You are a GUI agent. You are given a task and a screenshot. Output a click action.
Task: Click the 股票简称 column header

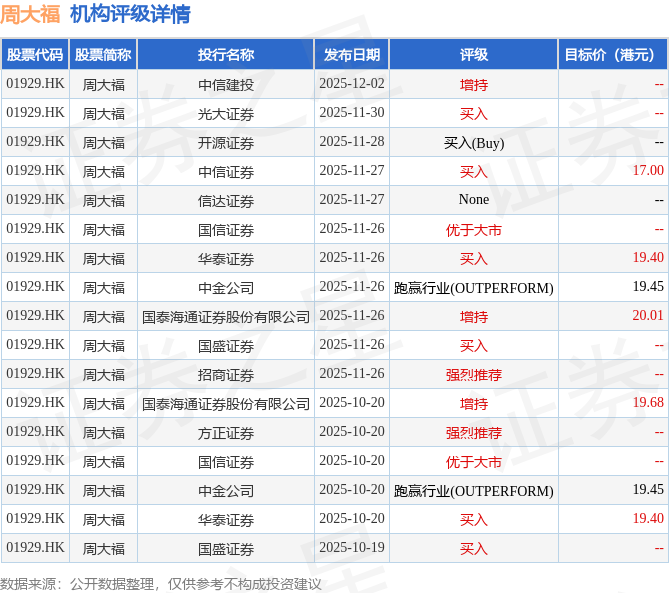point(103,54)
